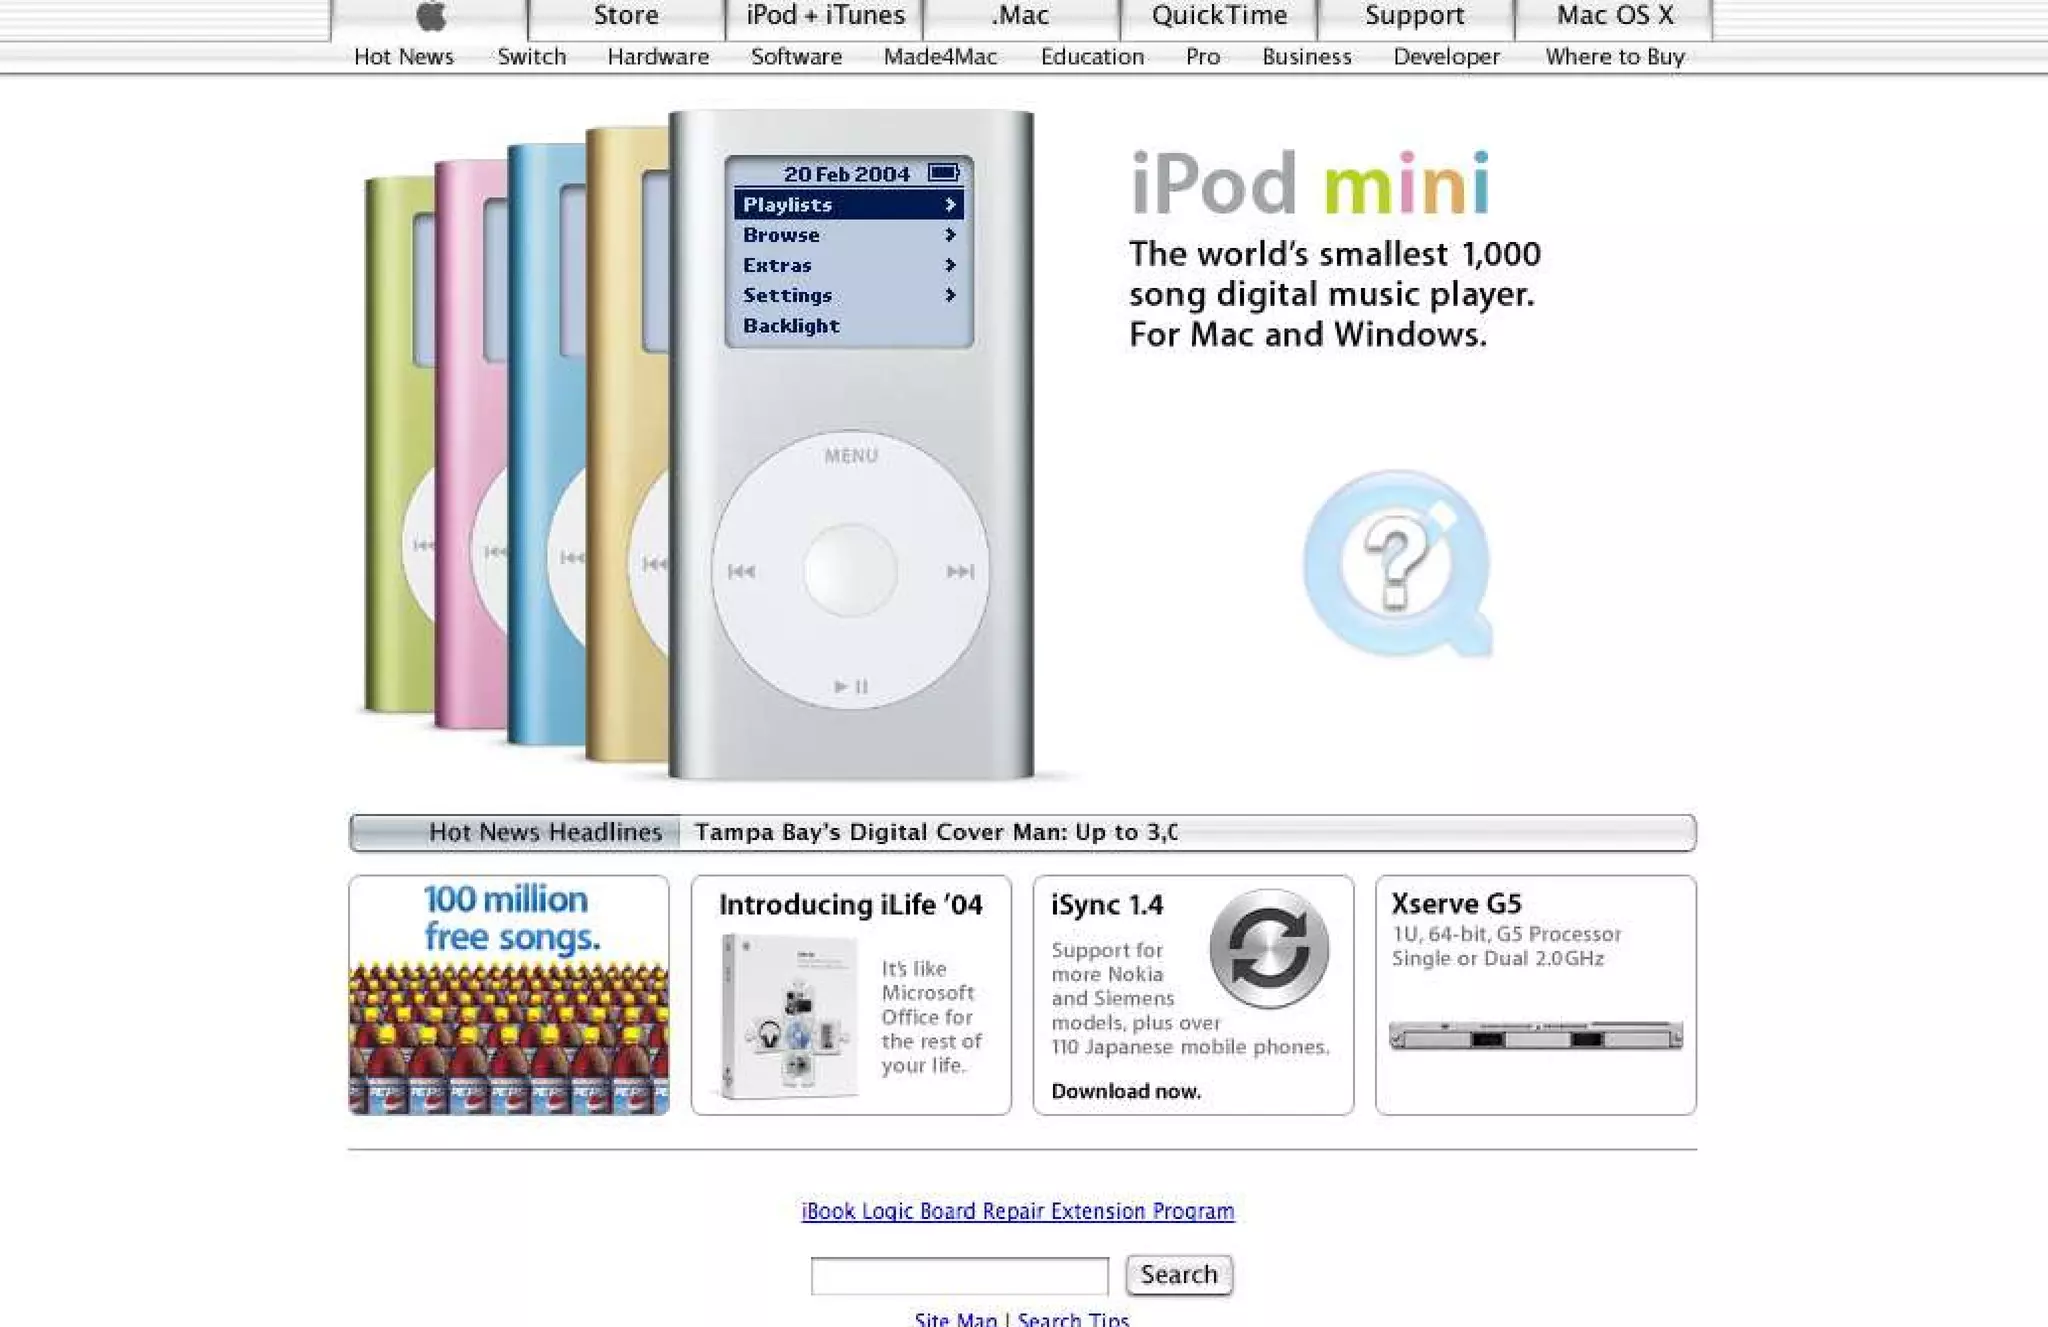The height and width of the screenshot is (1327, 2048).
Task: Click the gold iPod mini
Action: pos(627,445)
